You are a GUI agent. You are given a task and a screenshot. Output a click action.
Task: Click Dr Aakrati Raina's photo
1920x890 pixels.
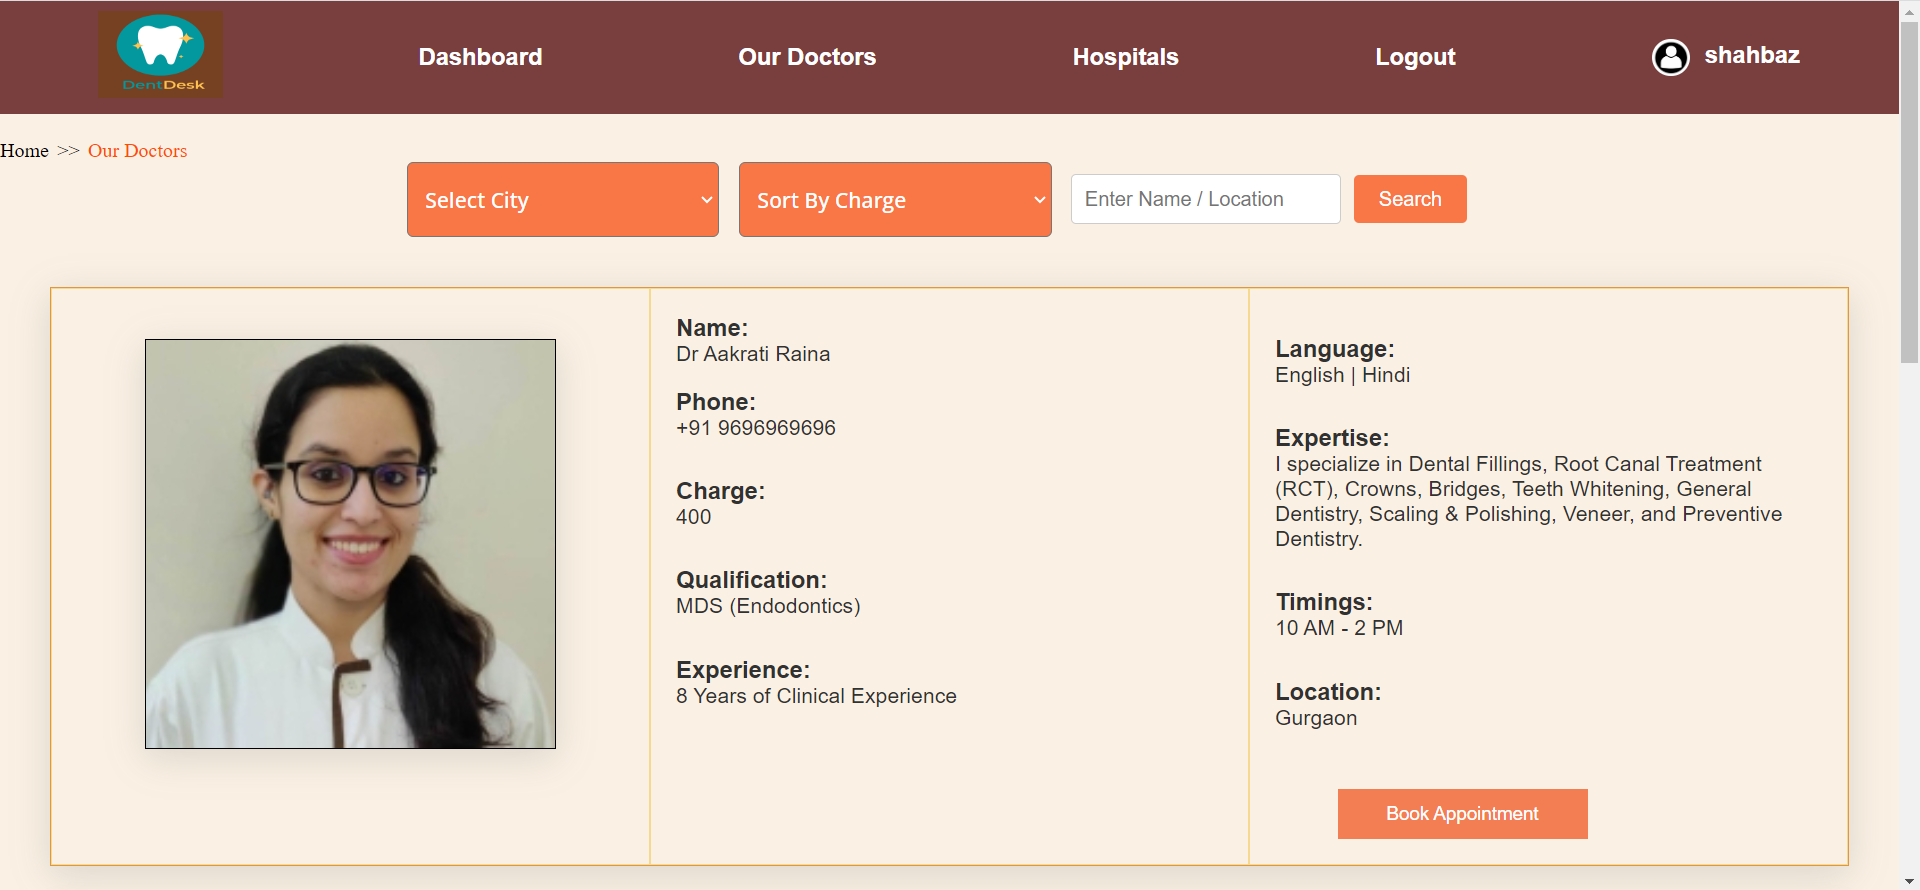click(350, 544)
